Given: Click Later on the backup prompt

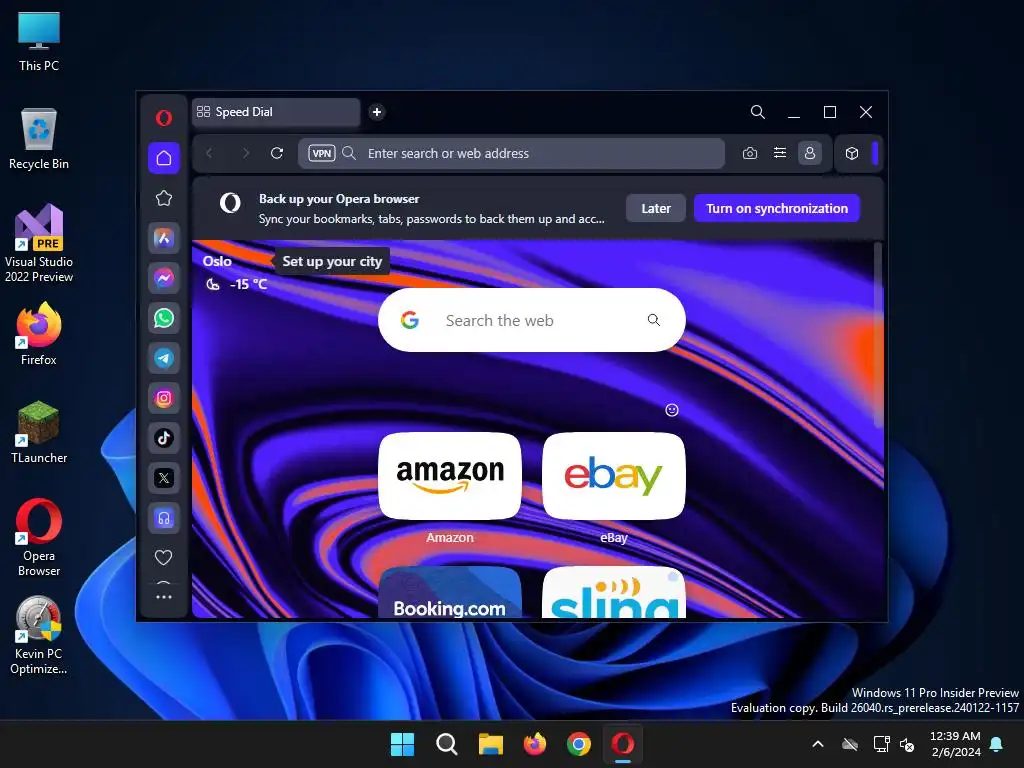Looking at the screenshot, I should [656, 208].
